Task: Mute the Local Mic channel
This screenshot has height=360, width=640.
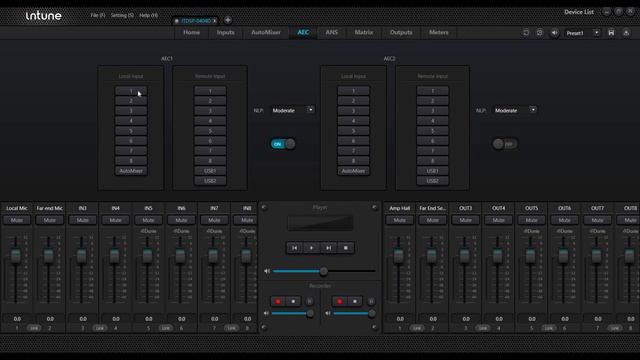Action: click(x=17, y=220)
